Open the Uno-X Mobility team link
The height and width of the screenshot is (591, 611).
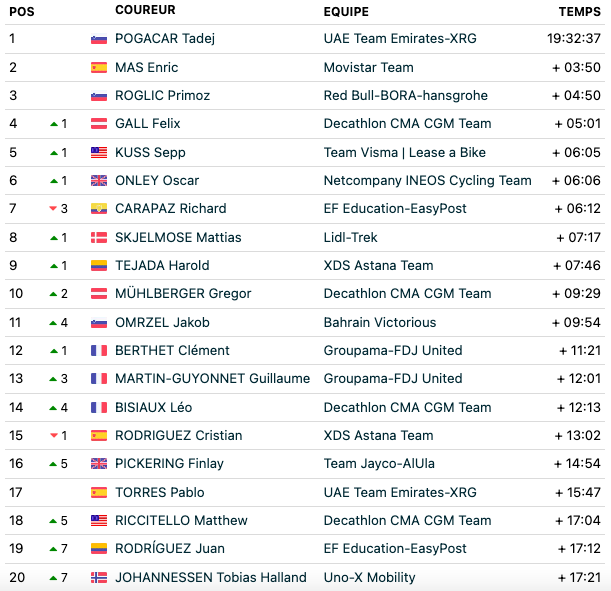point(369,577)
